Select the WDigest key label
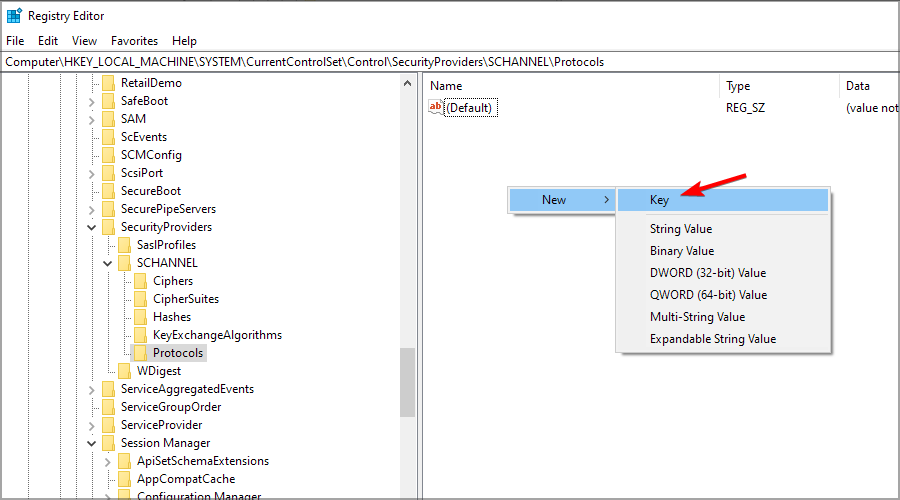The height and width of the screenshot is (500, 900). [x=159, y=371]
